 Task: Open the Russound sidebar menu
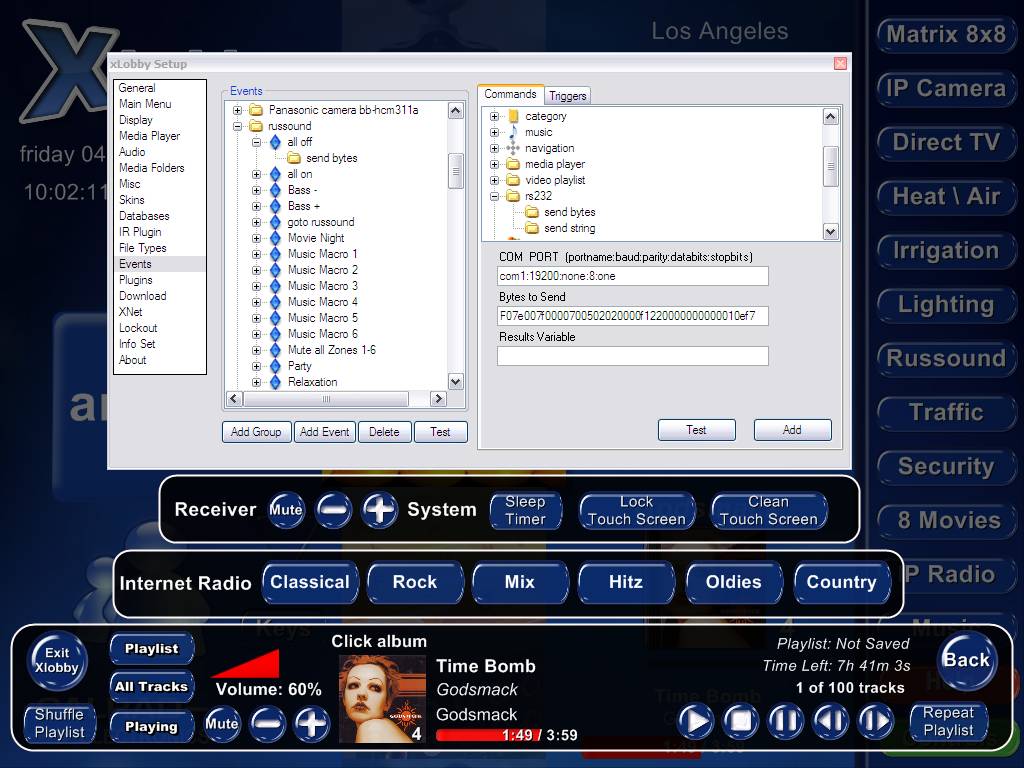[946, 358]
